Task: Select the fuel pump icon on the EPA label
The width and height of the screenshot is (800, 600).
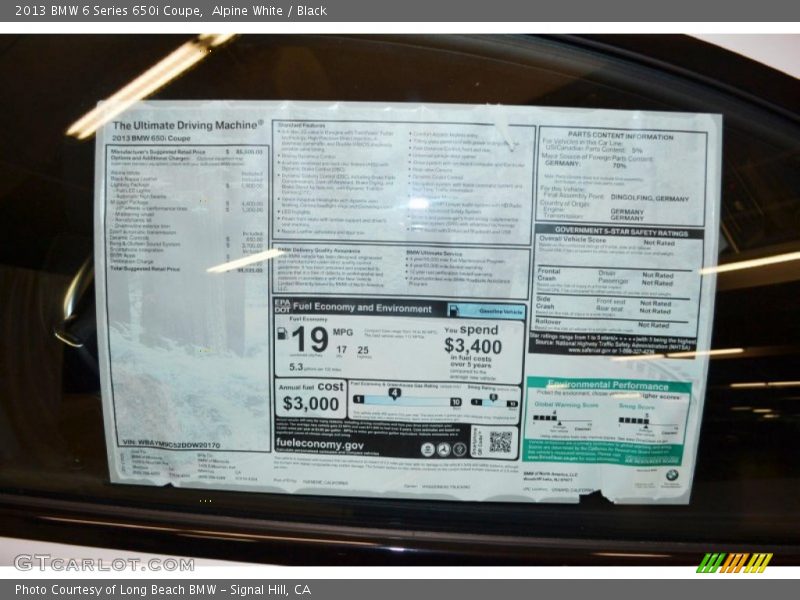Action: pos(281,335)
